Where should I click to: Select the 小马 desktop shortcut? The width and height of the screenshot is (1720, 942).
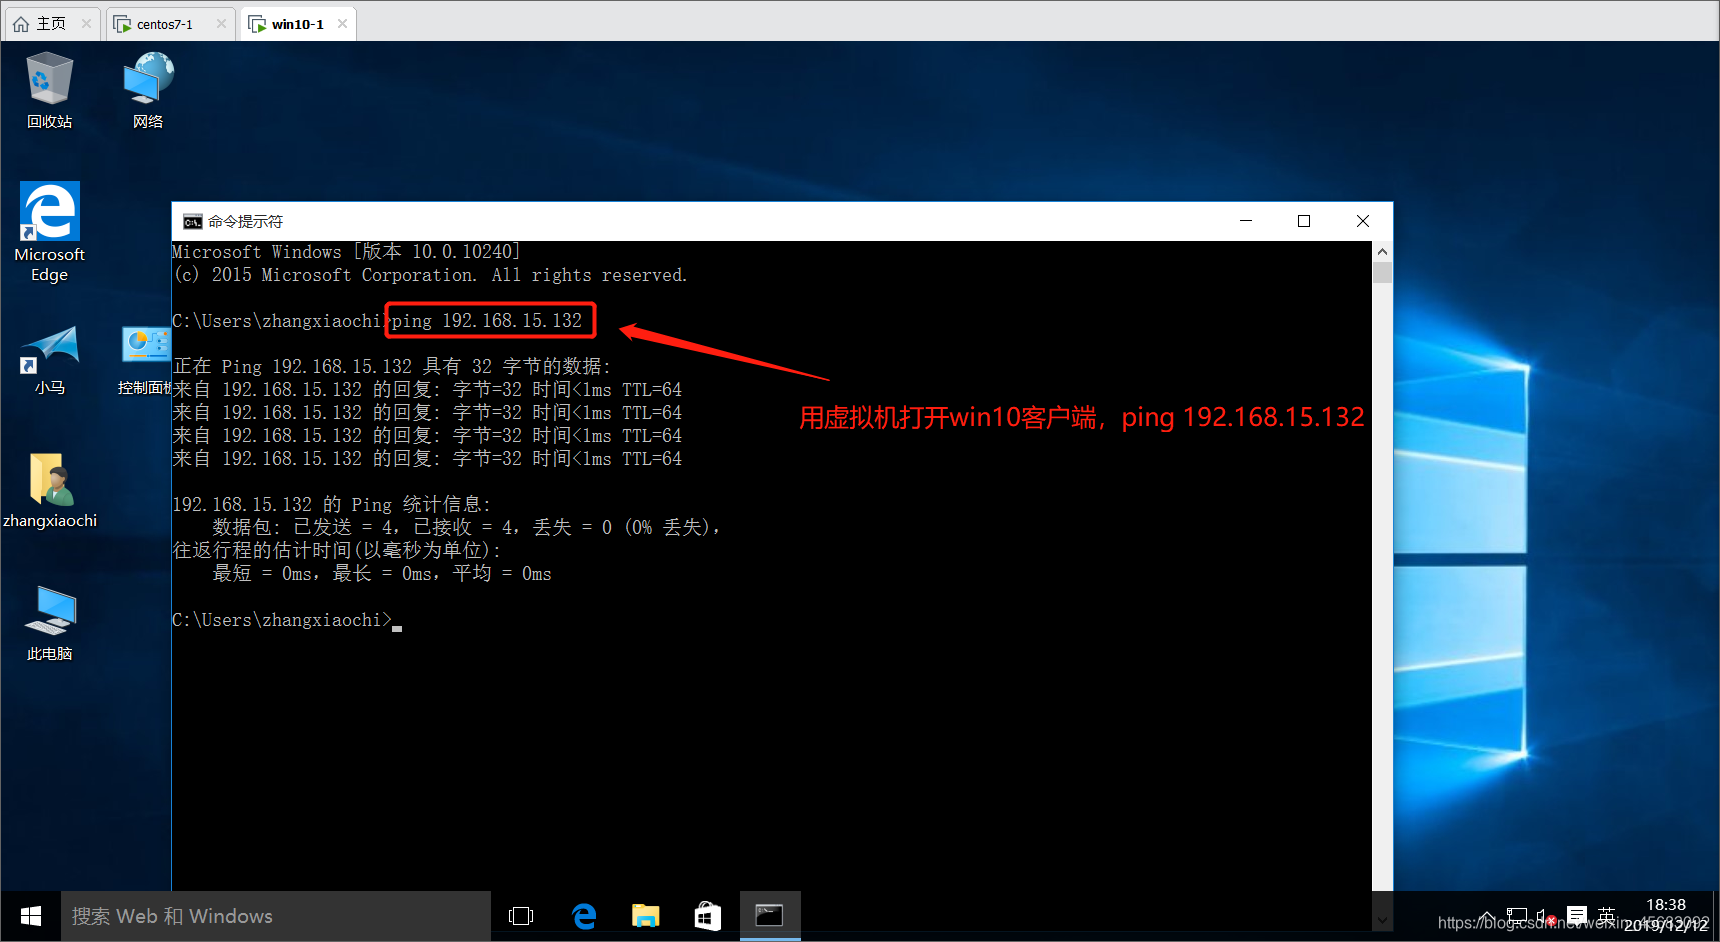49,360
